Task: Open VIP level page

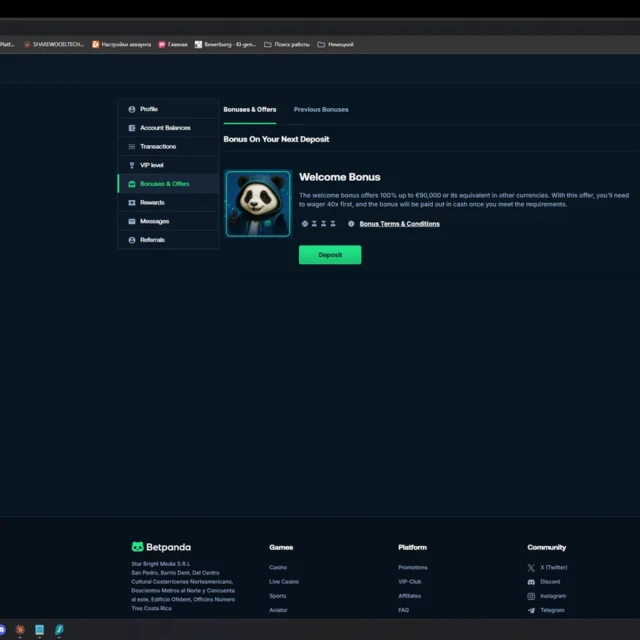Action: 168,165
